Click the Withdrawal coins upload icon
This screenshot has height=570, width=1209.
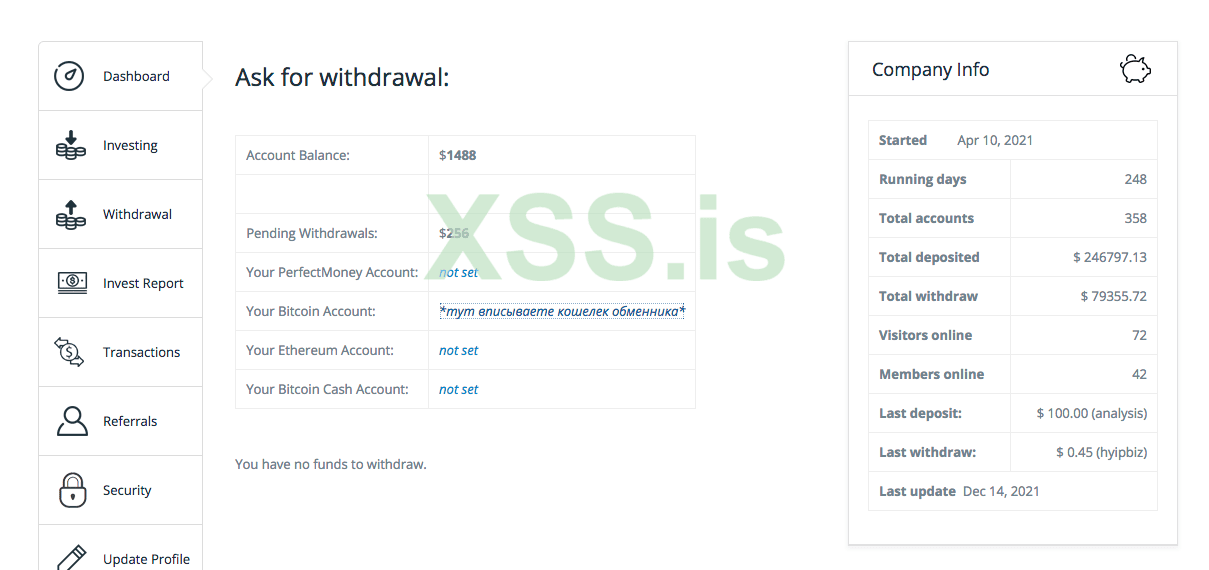[x=70, y=214]
